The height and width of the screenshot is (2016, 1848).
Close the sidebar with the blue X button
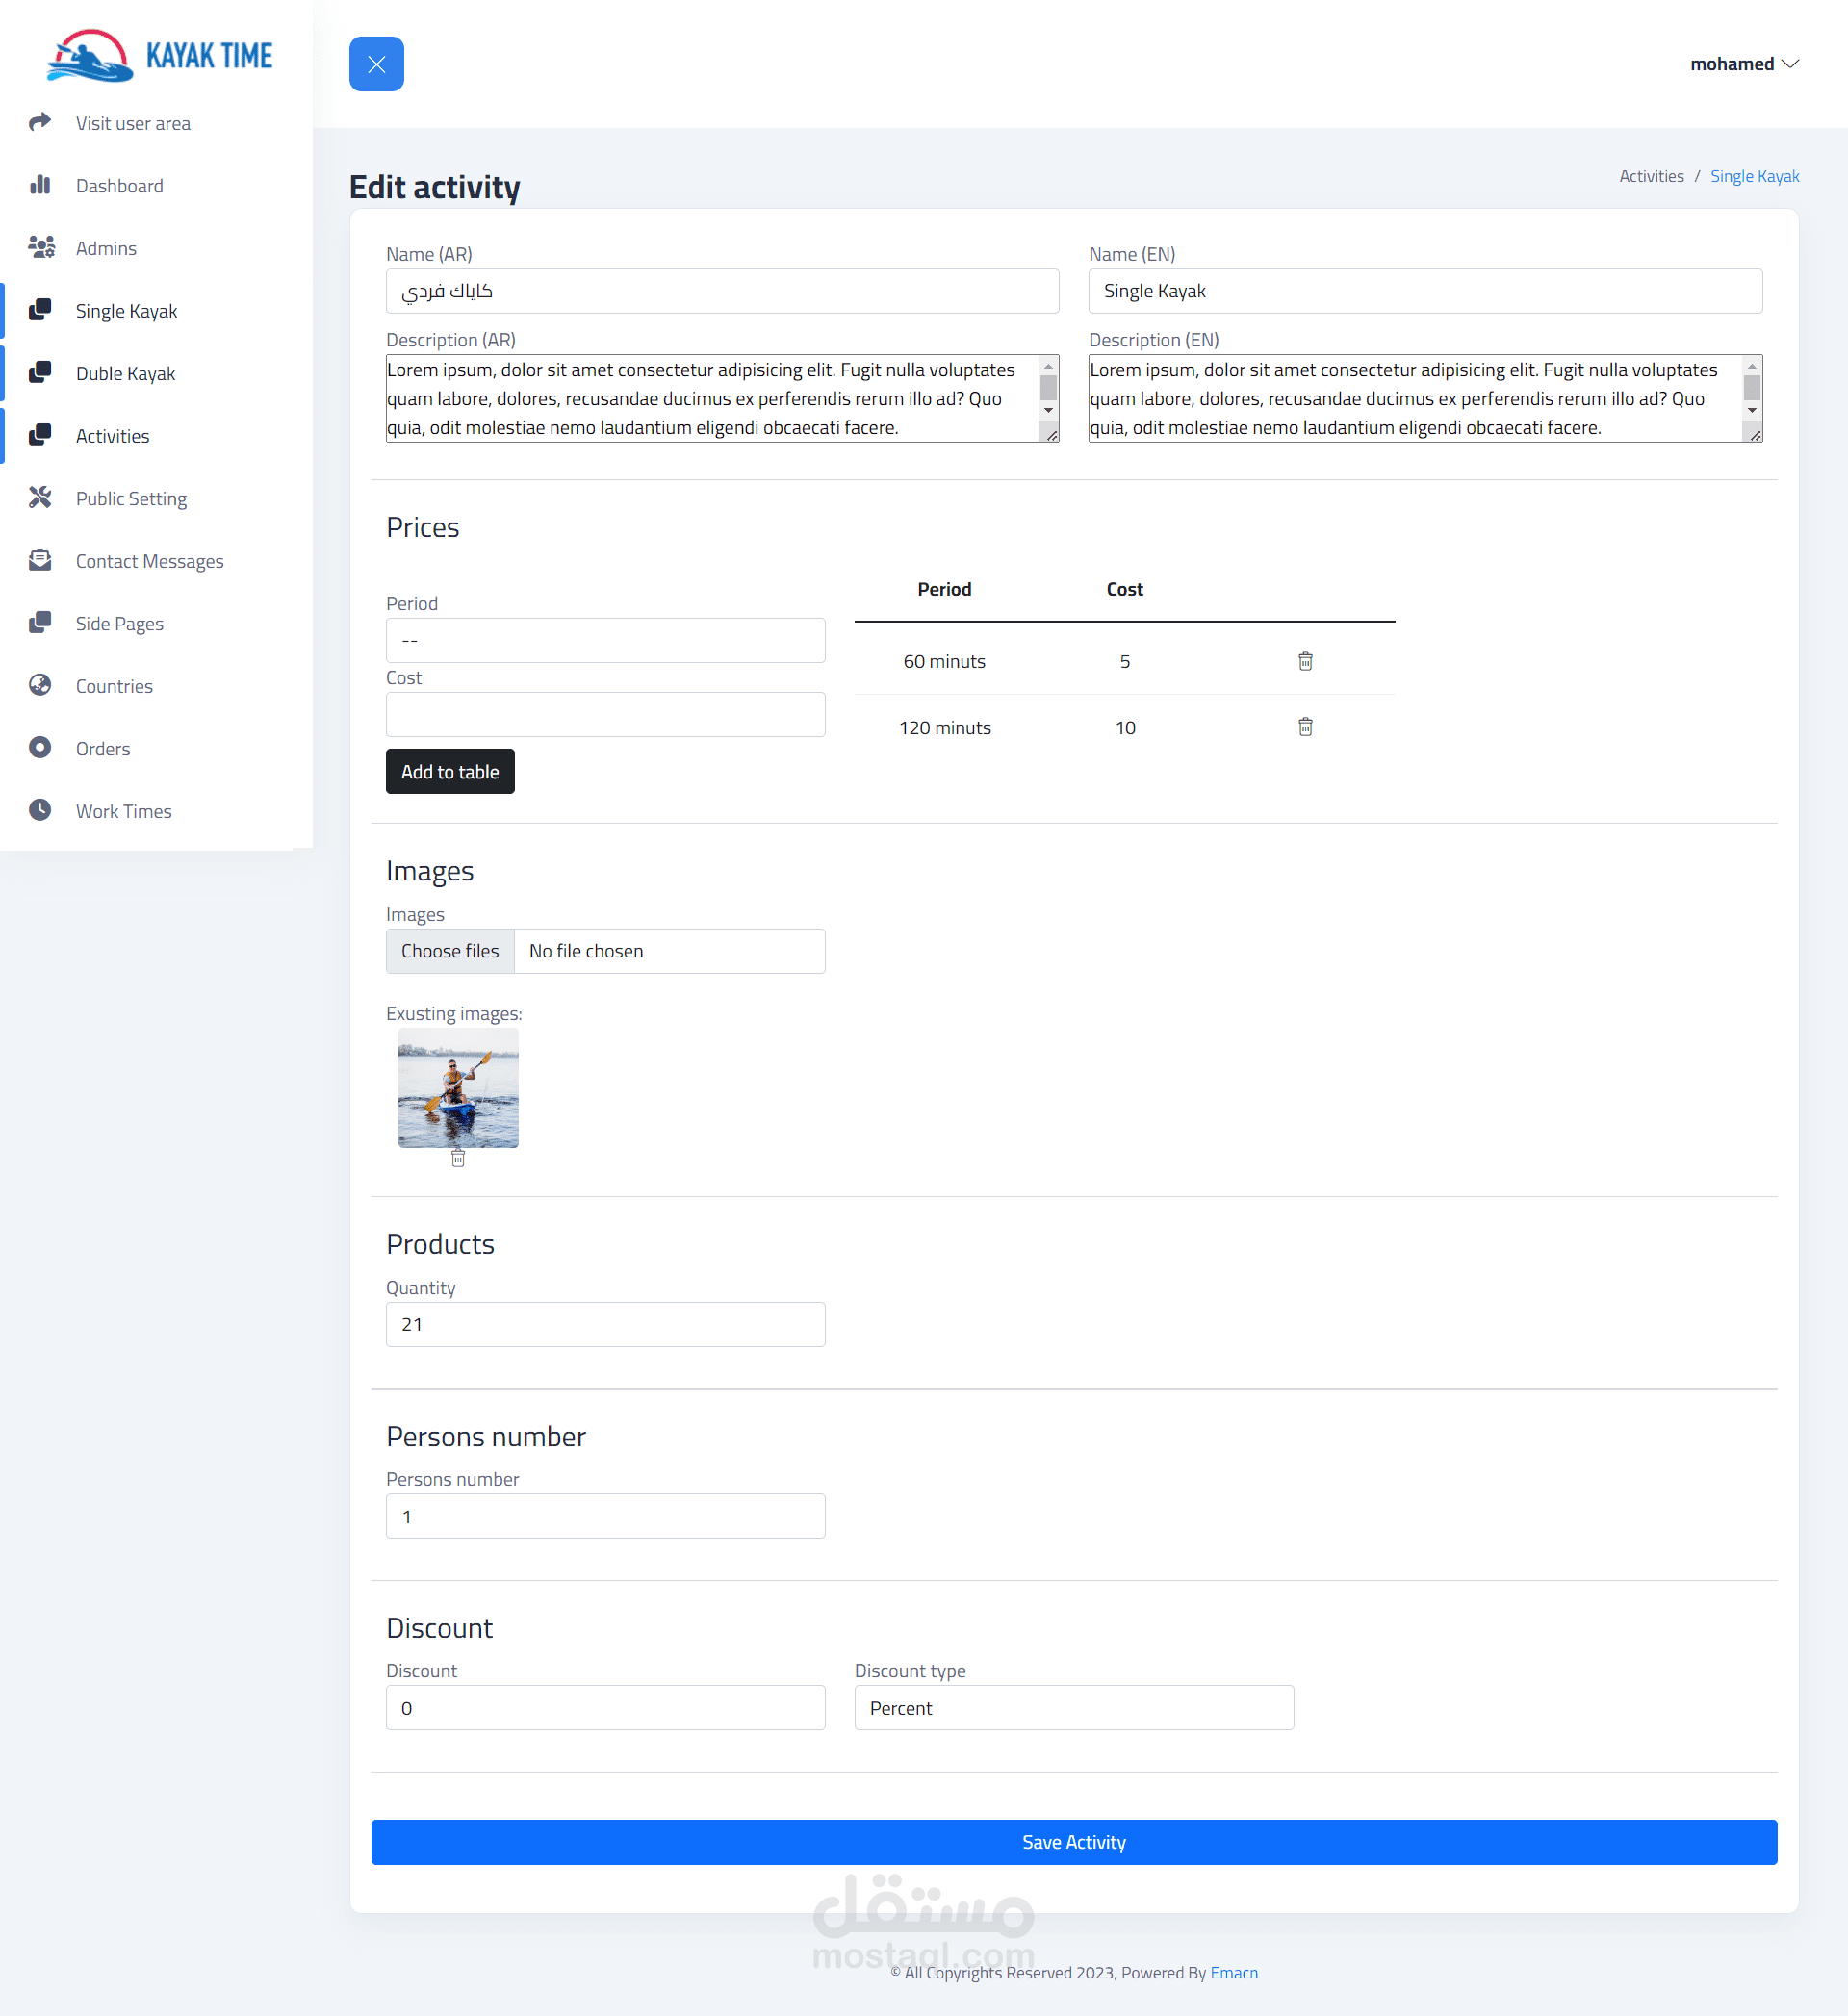[376, 64]
